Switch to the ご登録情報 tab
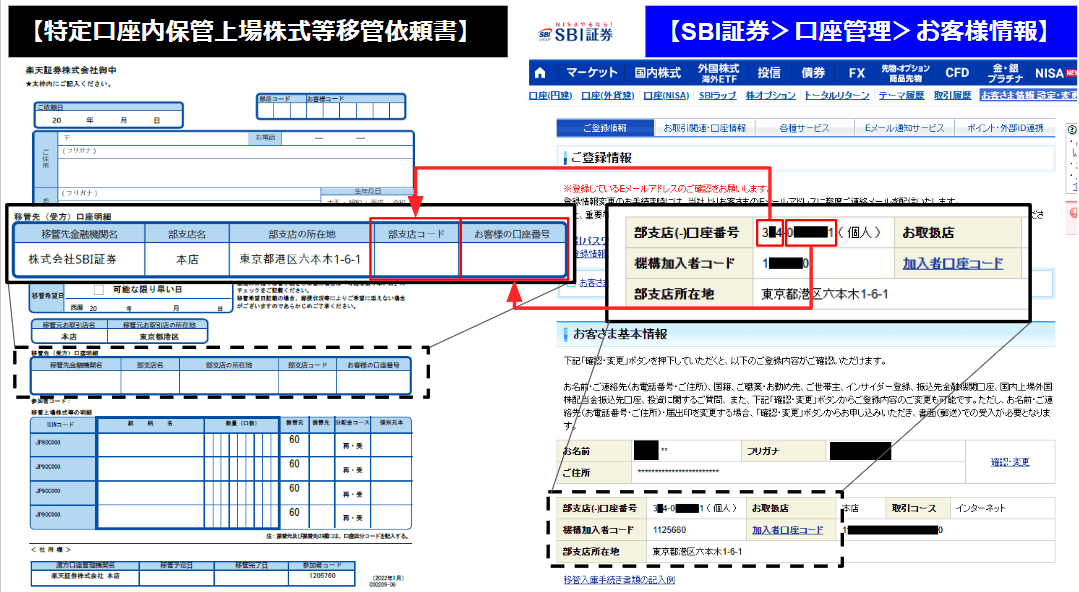 (605, 128)
